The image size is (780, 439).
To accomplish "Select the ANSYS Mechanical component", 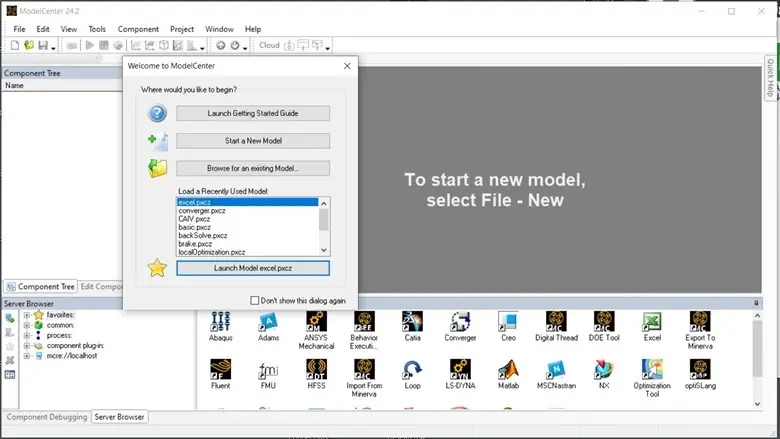I will [316, 322].
